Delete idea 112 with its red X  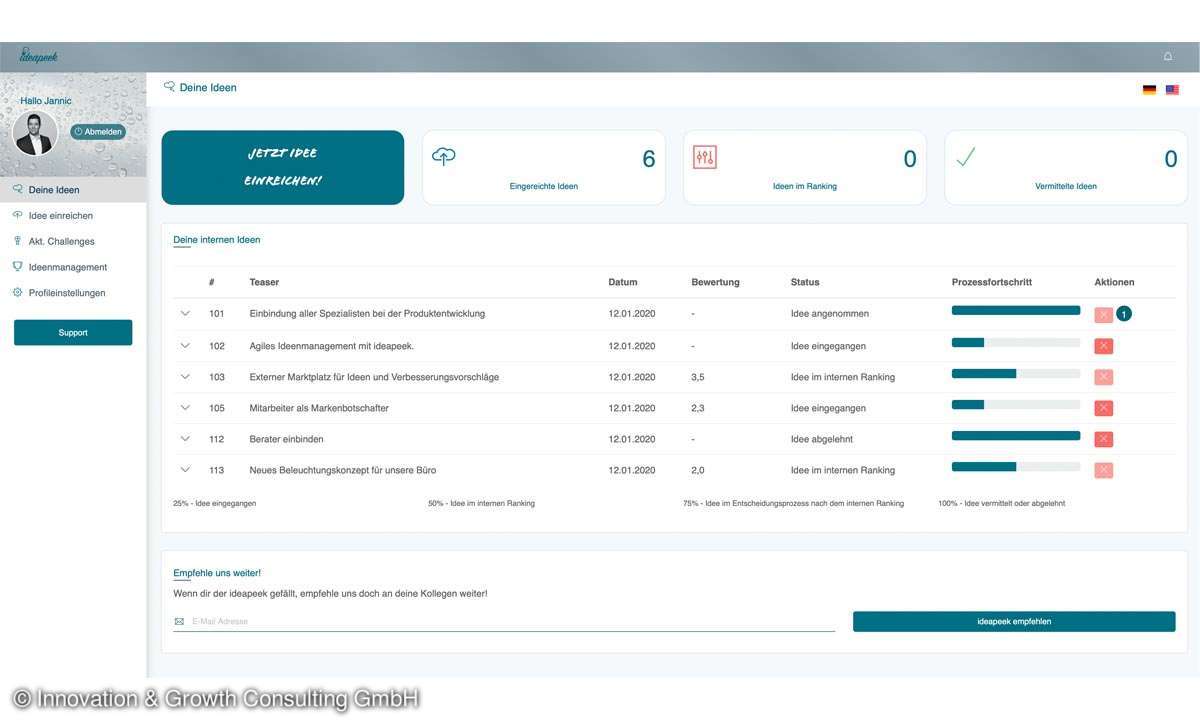(x=1103, y=439)
